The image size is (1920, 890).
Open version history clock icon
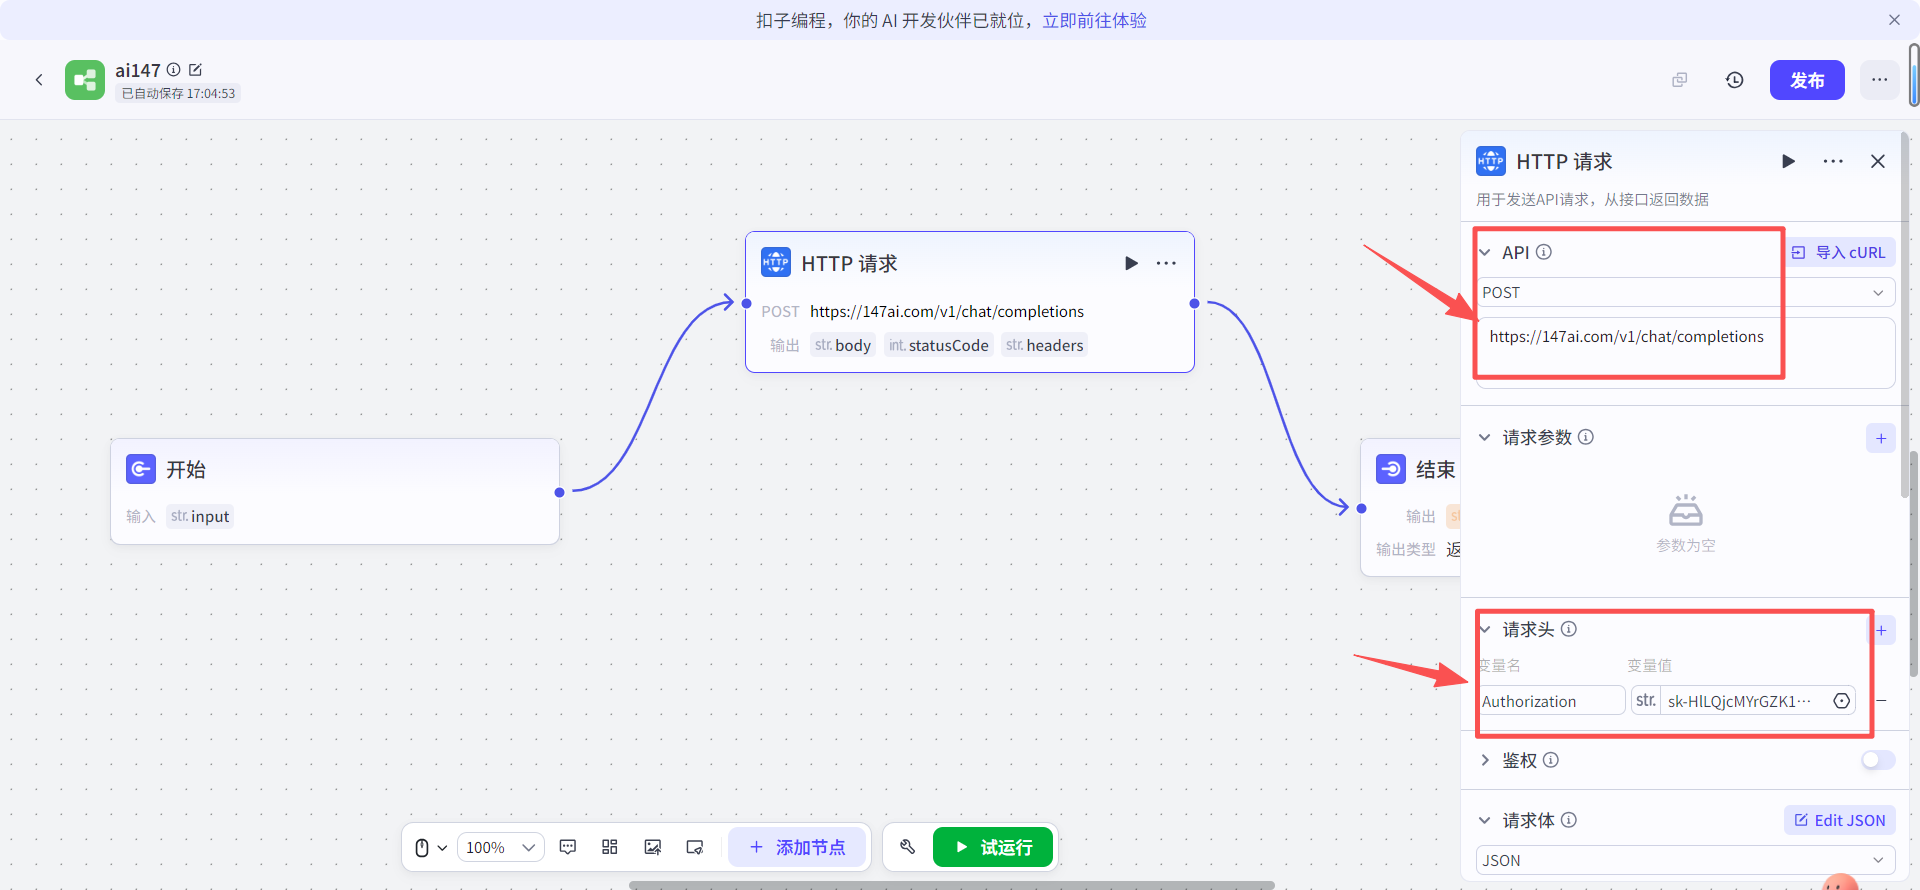(1734, 80)
